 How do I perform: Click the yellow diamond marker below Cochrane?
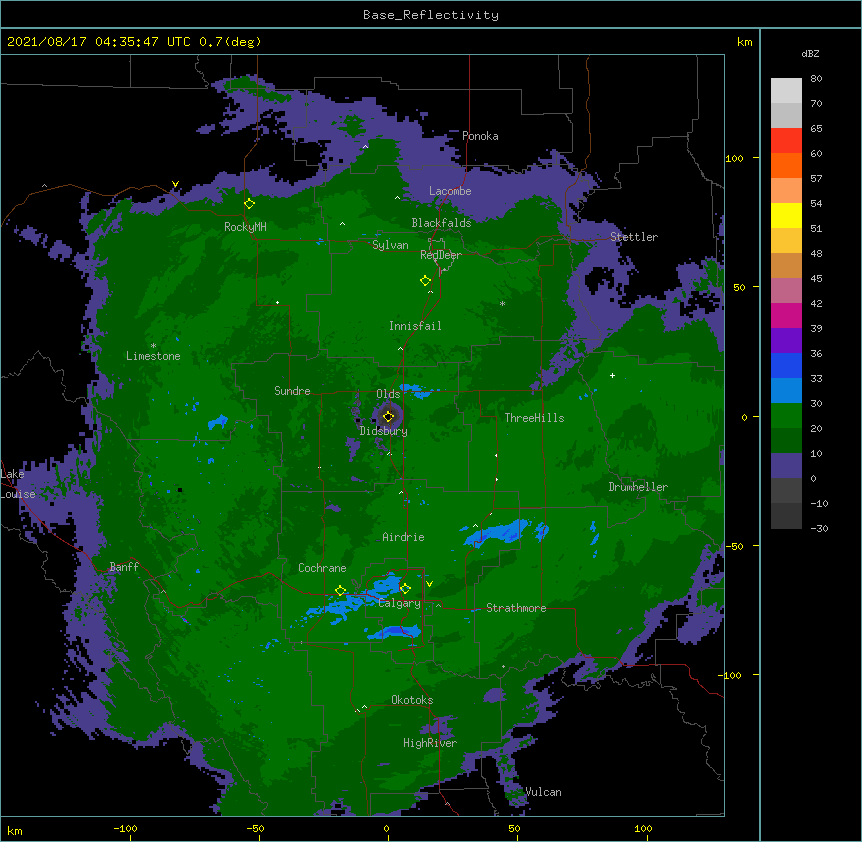[340, 591]
